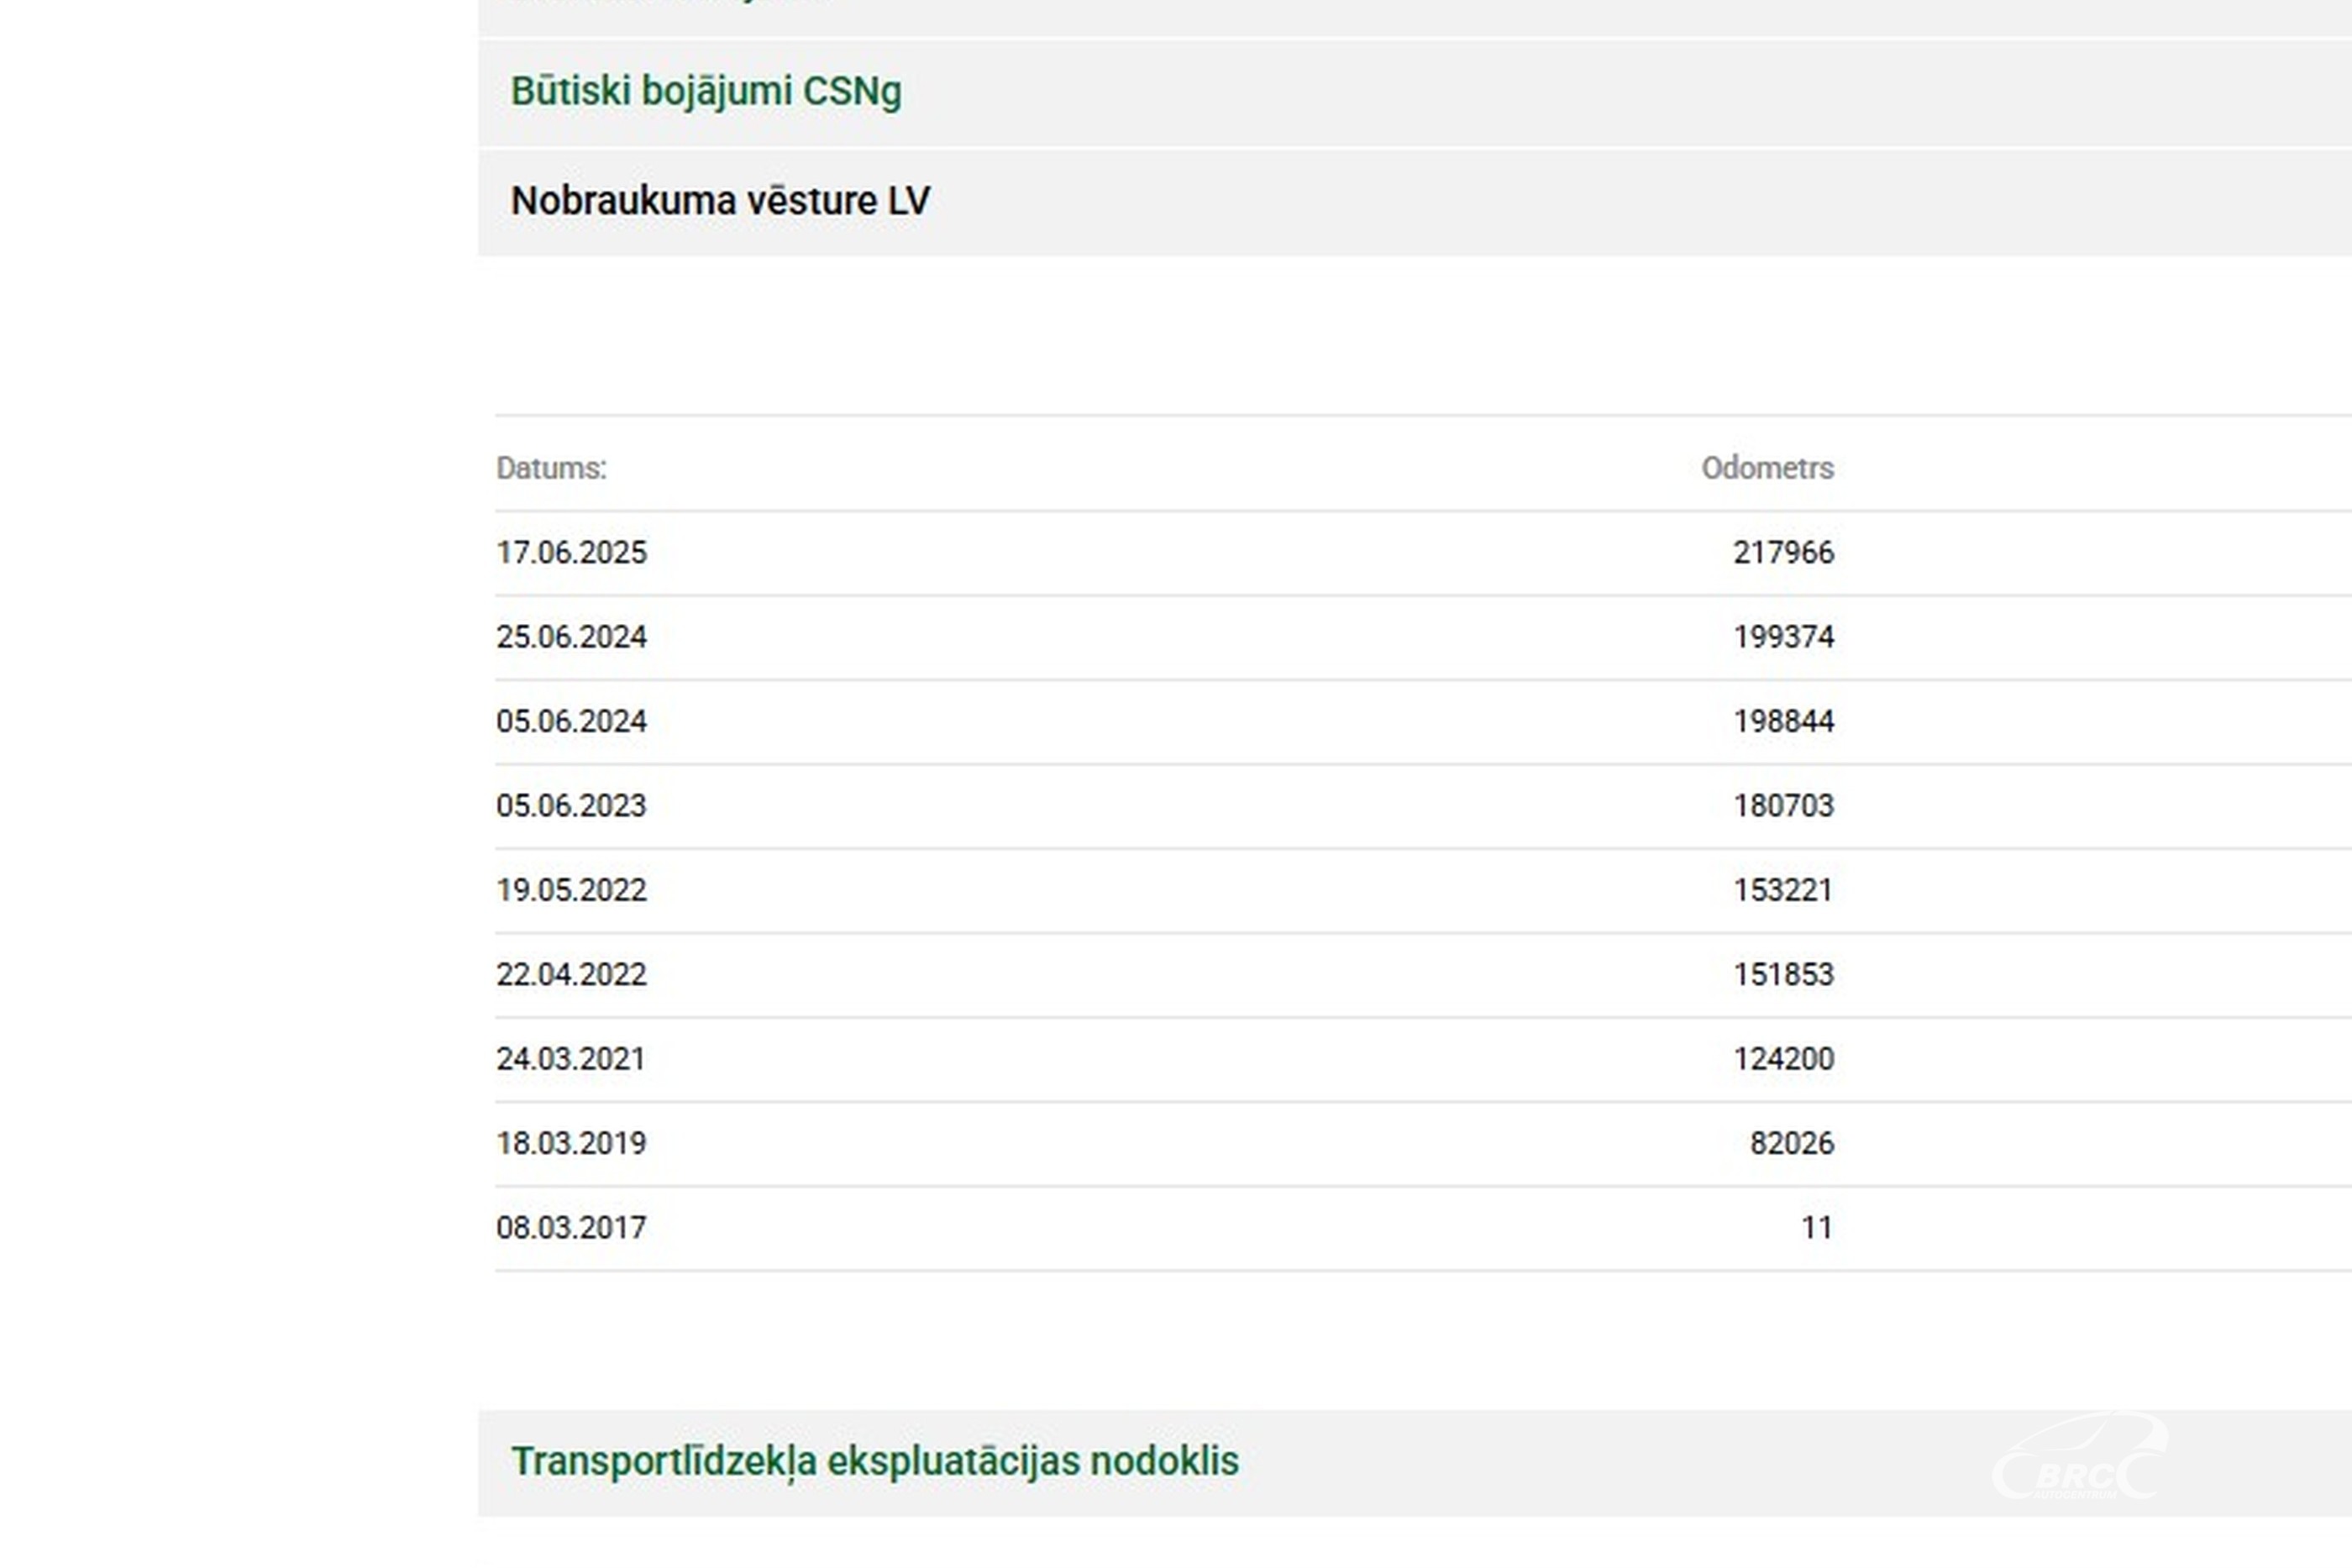Click the 05.06.2023 date row
2352x1568 pixels.
571,806
